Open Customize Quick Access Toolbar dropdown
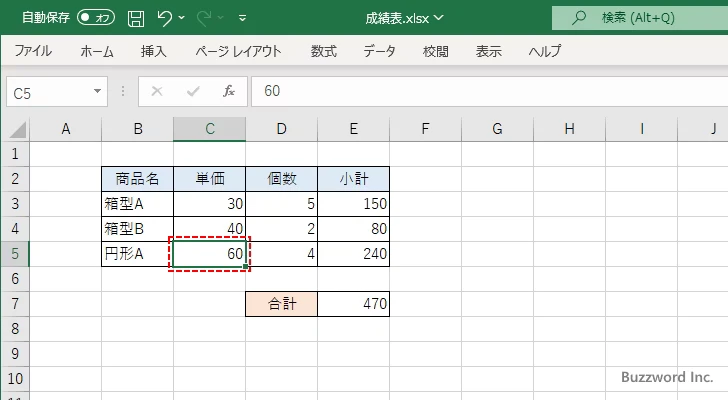 click(x=243, y=17)
